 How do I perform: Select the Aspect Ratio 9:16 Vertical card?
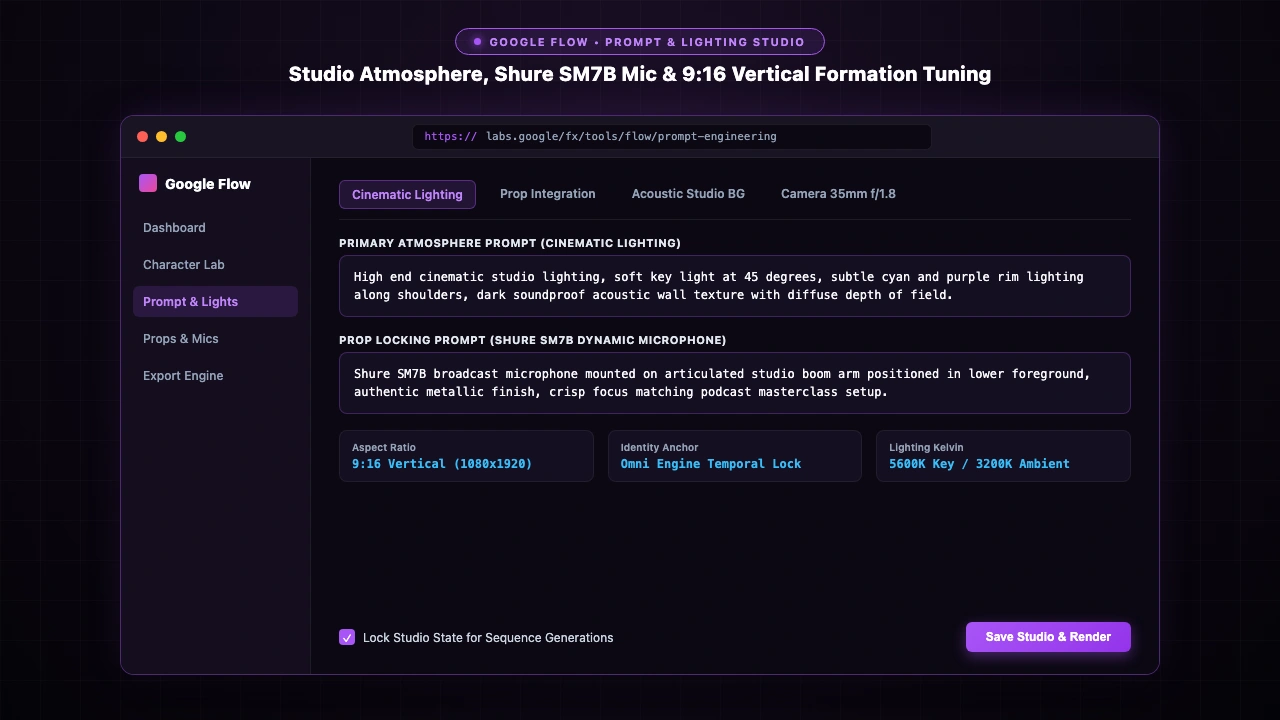click(466, 456)
